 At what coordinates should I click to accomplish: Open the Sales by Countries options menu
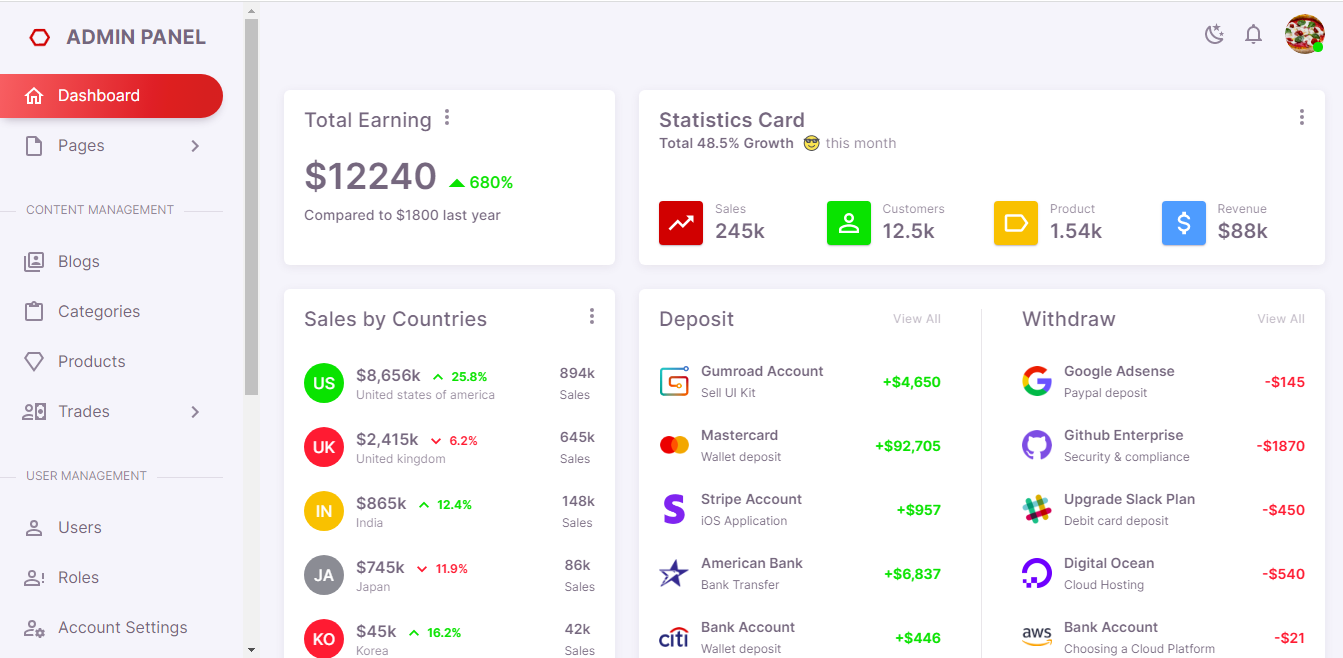[592, 317]
